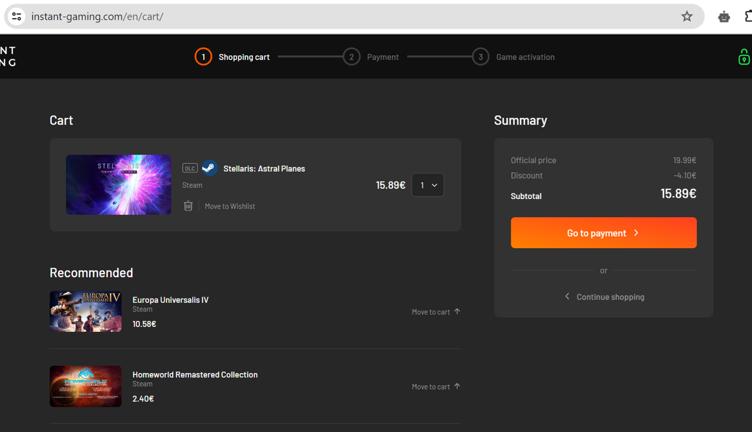Screen dimensions: 752x432
Task: Click the green secure padlock icon
Action: 744,57
